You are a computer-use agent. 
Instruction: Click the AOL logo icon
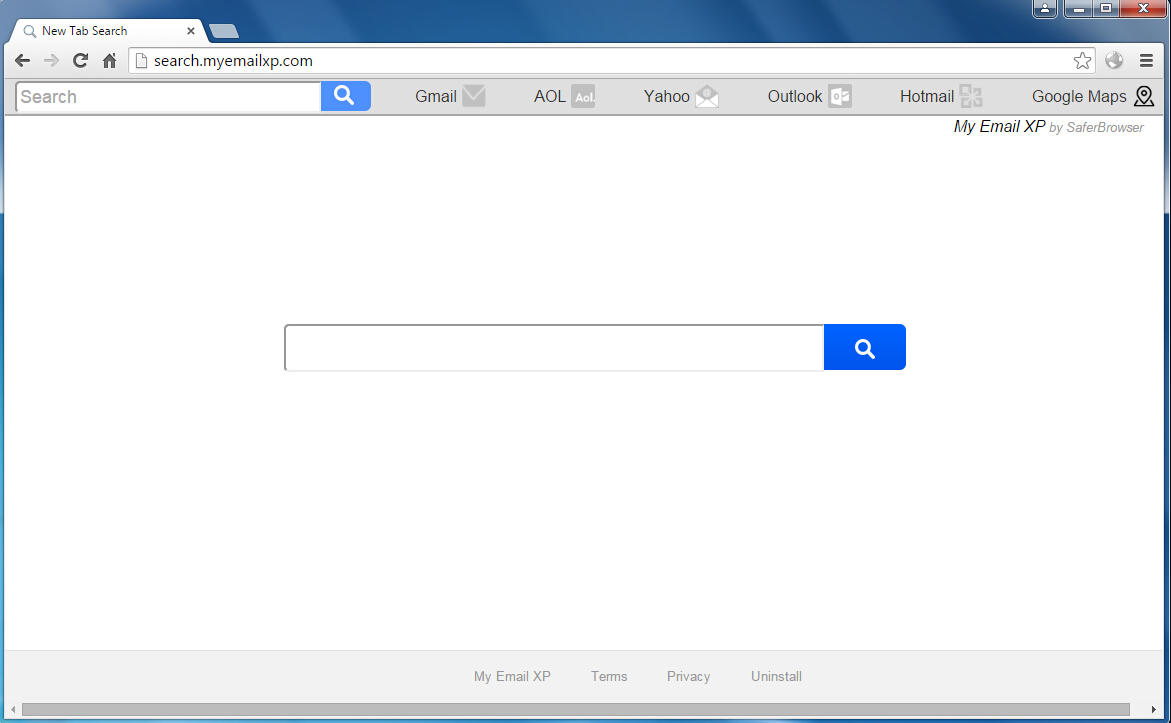[583, 96]
